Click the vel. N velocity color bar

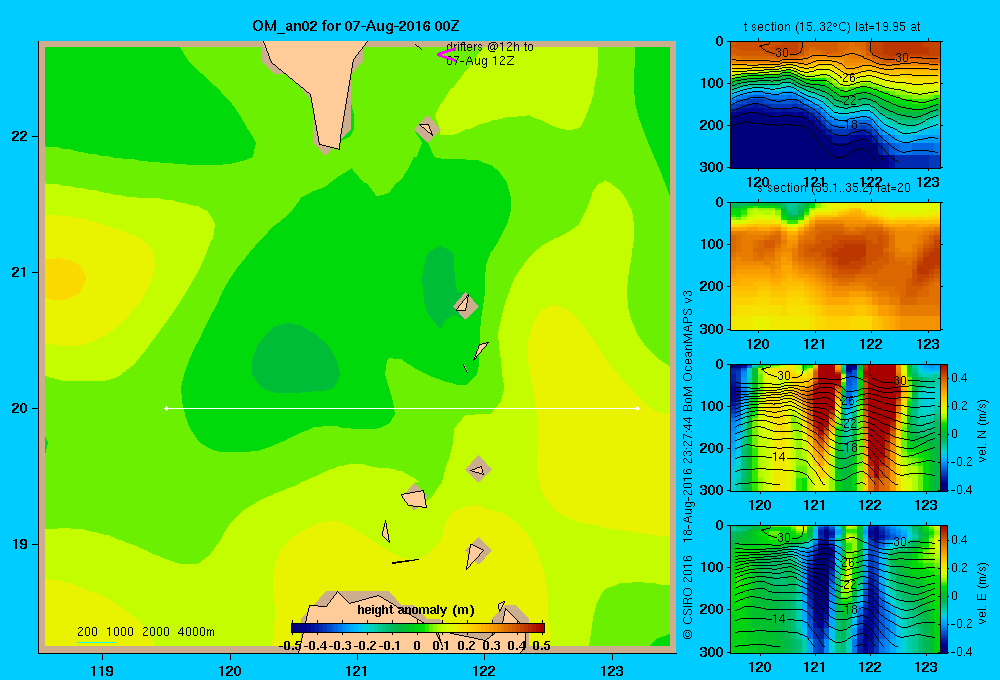coord(944,427)
